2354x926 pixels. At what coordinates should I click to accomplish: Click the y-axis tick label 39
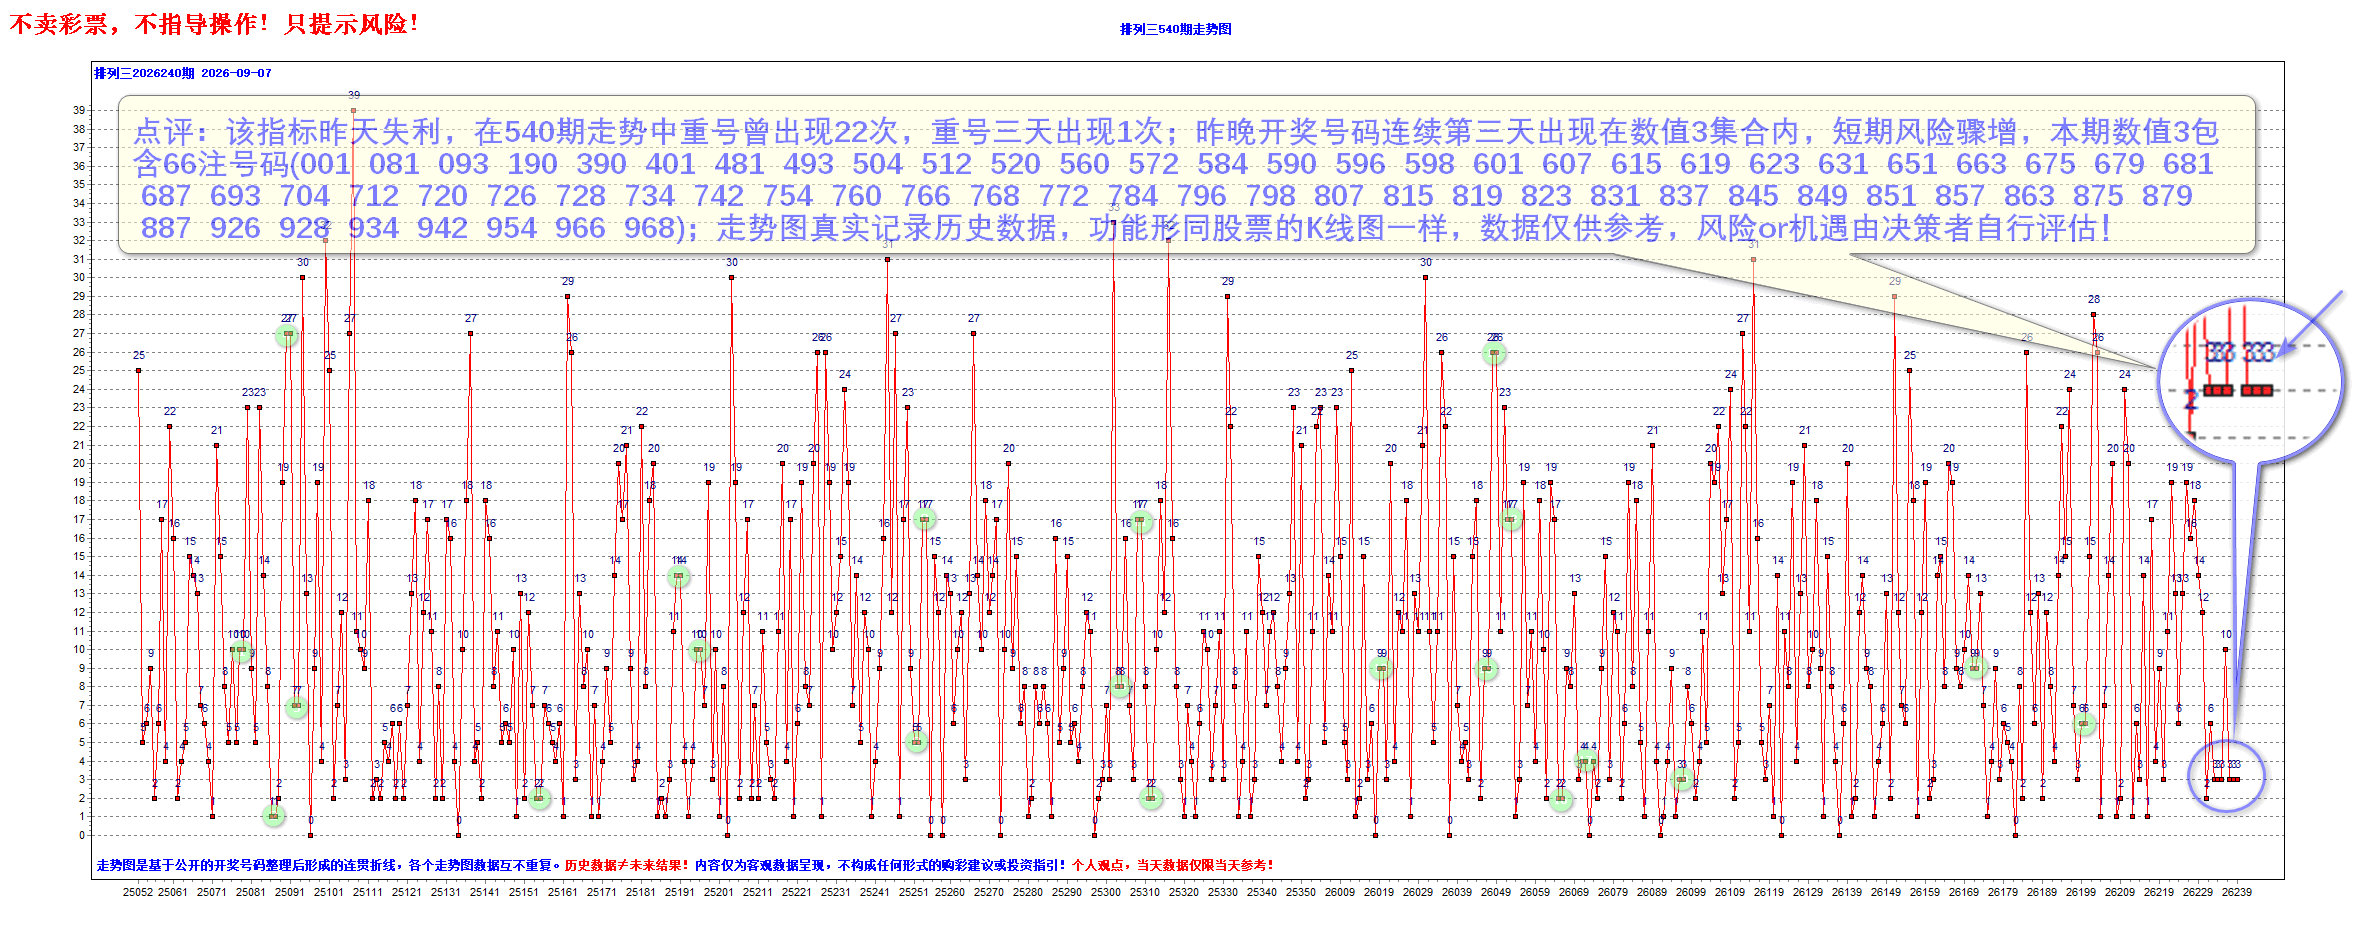79,110
